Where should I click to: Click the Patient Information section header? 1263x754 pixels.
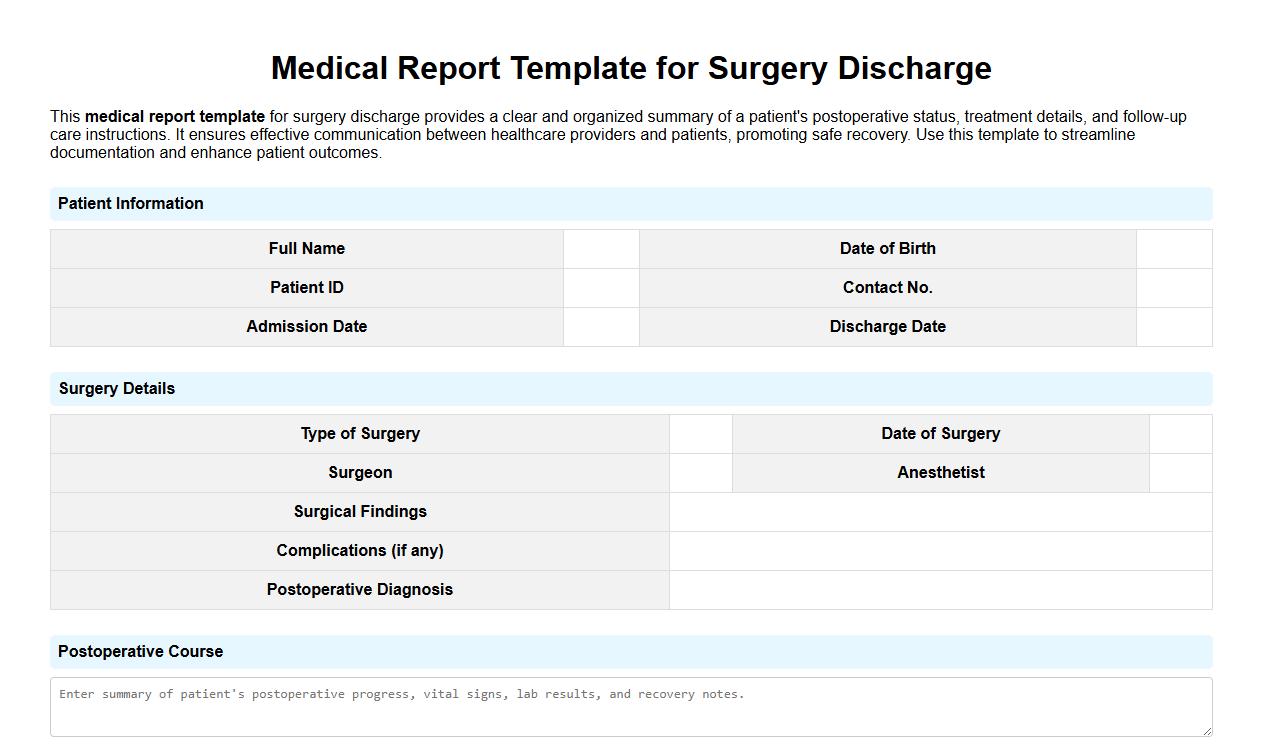[131, 203]
